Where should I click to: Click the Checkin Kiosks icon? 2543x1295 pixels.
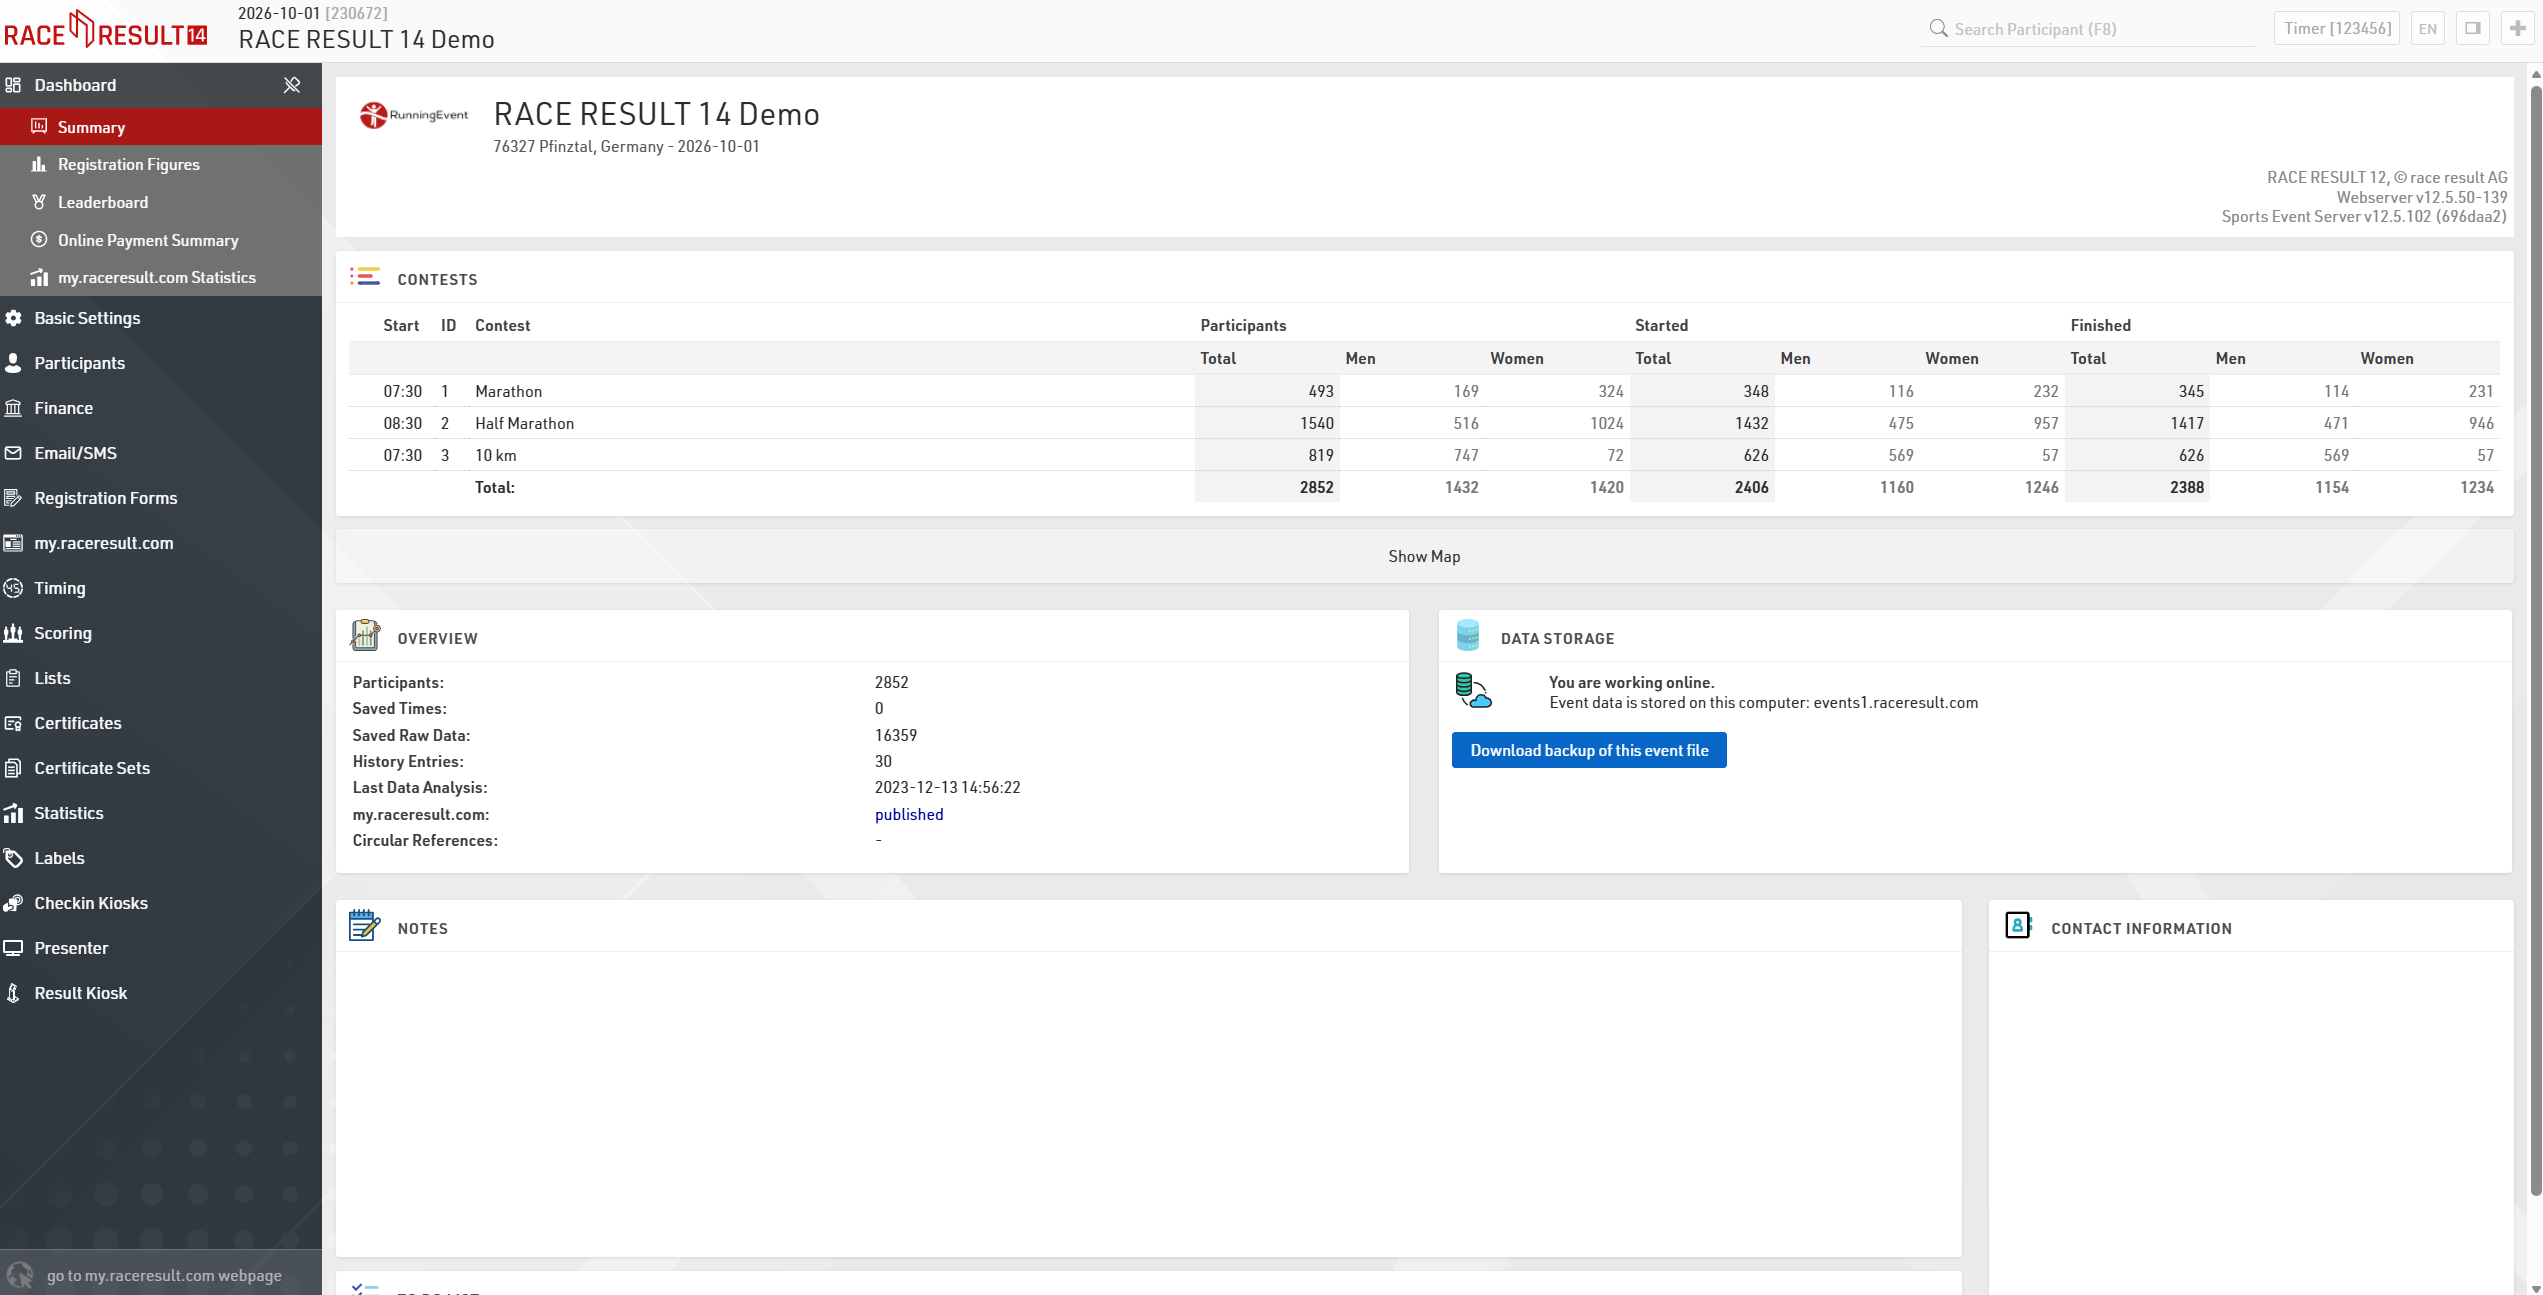click(x=13, y=903)
